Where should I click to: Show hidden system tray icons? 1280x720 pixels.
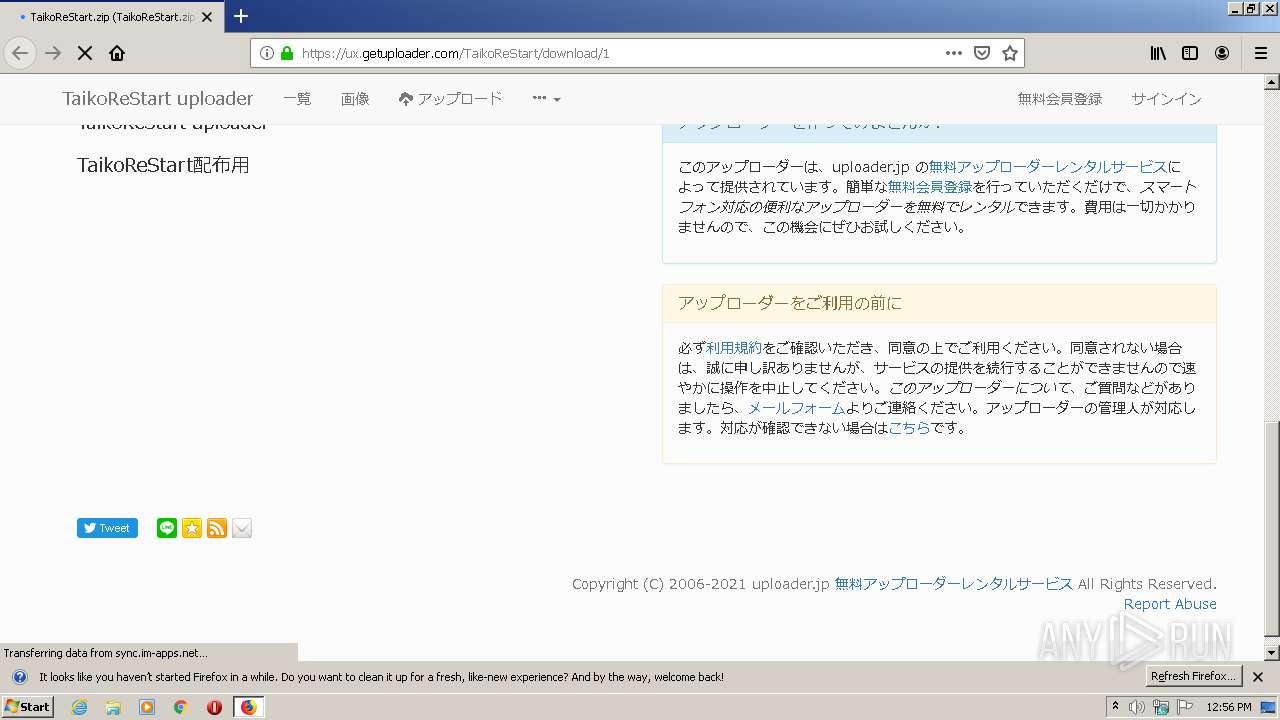pos(1116,707)
